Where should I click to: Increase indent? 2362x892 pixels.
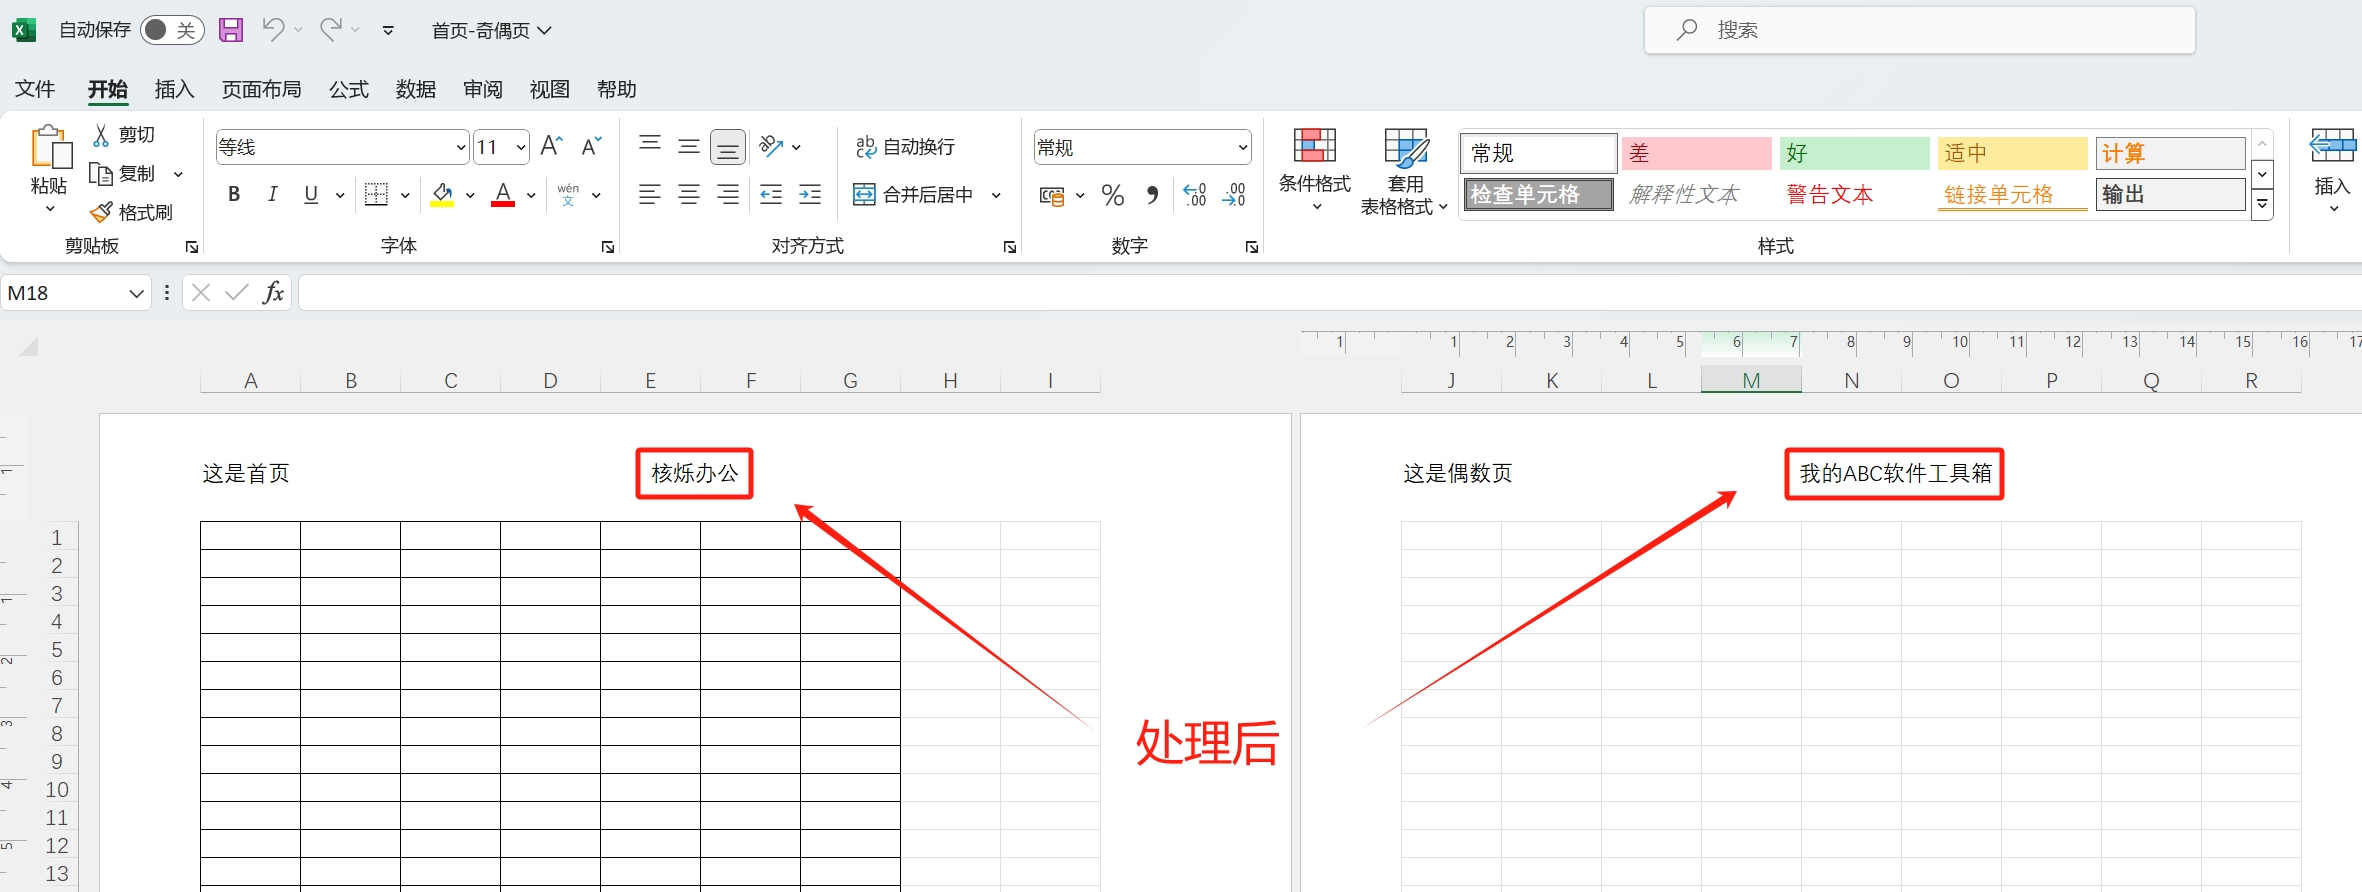coord(810,195)
